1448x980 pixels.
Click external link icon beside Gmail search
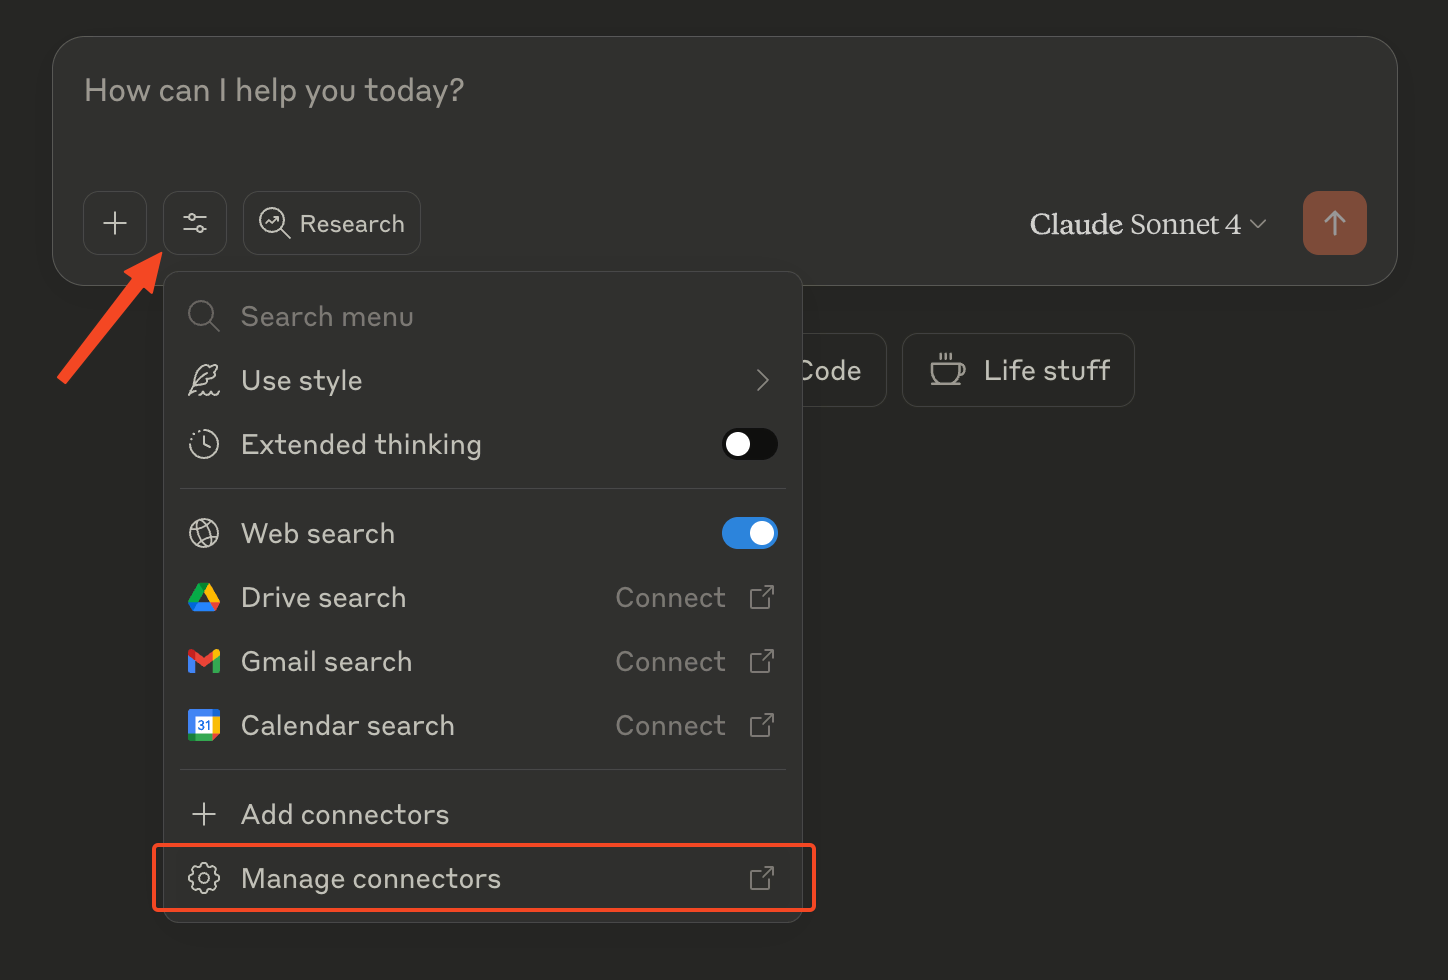click(x=762, y=661)
